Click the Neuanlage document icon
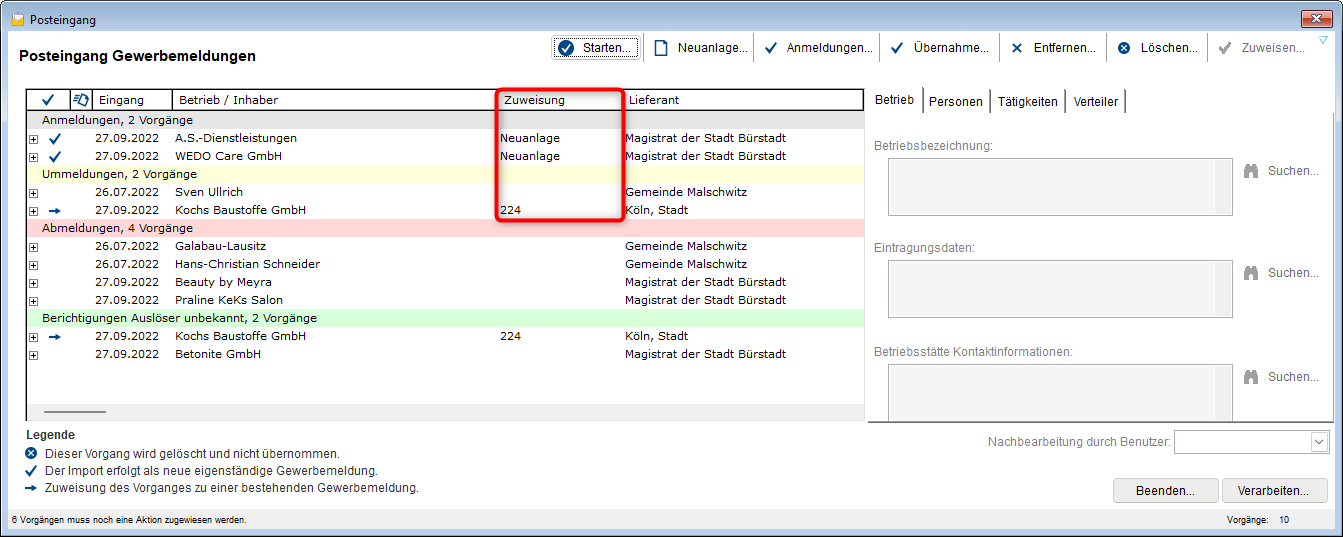Screen dimensions: 1343x537 [x=661, y=48]
